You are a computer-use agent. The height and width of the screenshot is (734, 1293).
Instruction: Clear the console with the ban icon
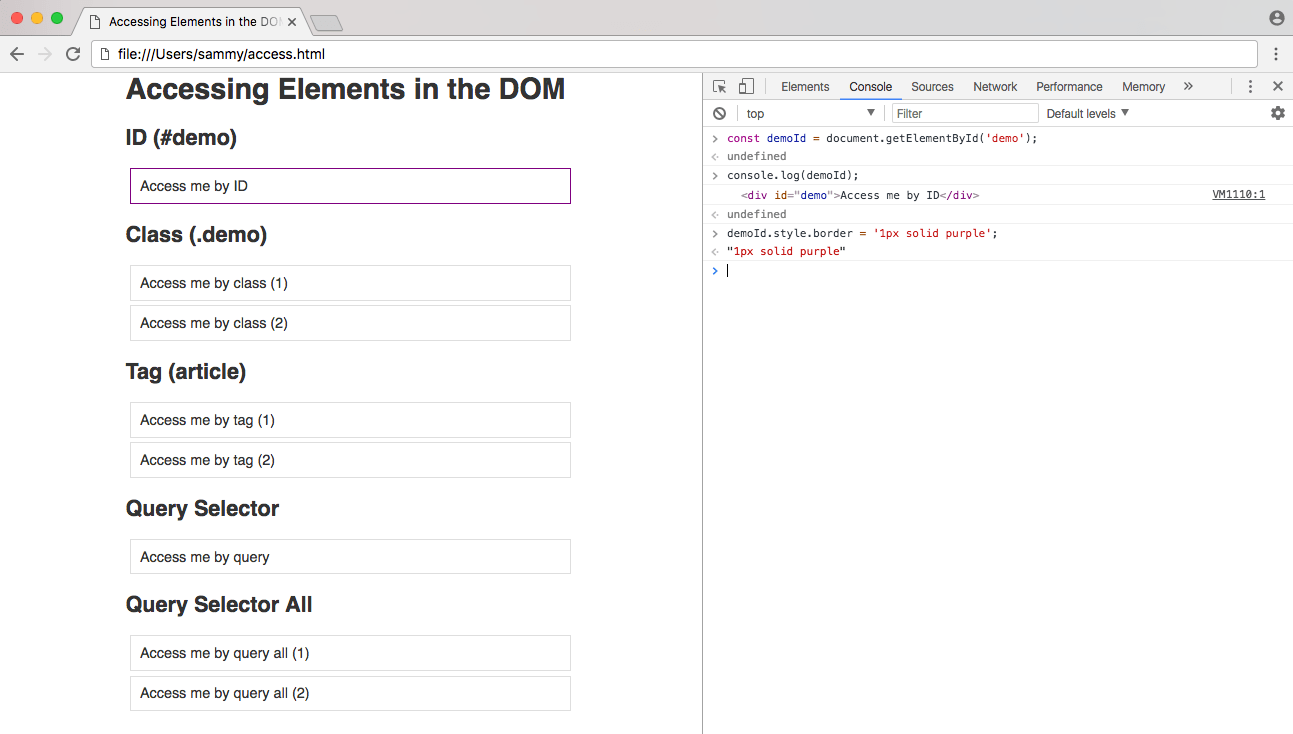point(719,114)
